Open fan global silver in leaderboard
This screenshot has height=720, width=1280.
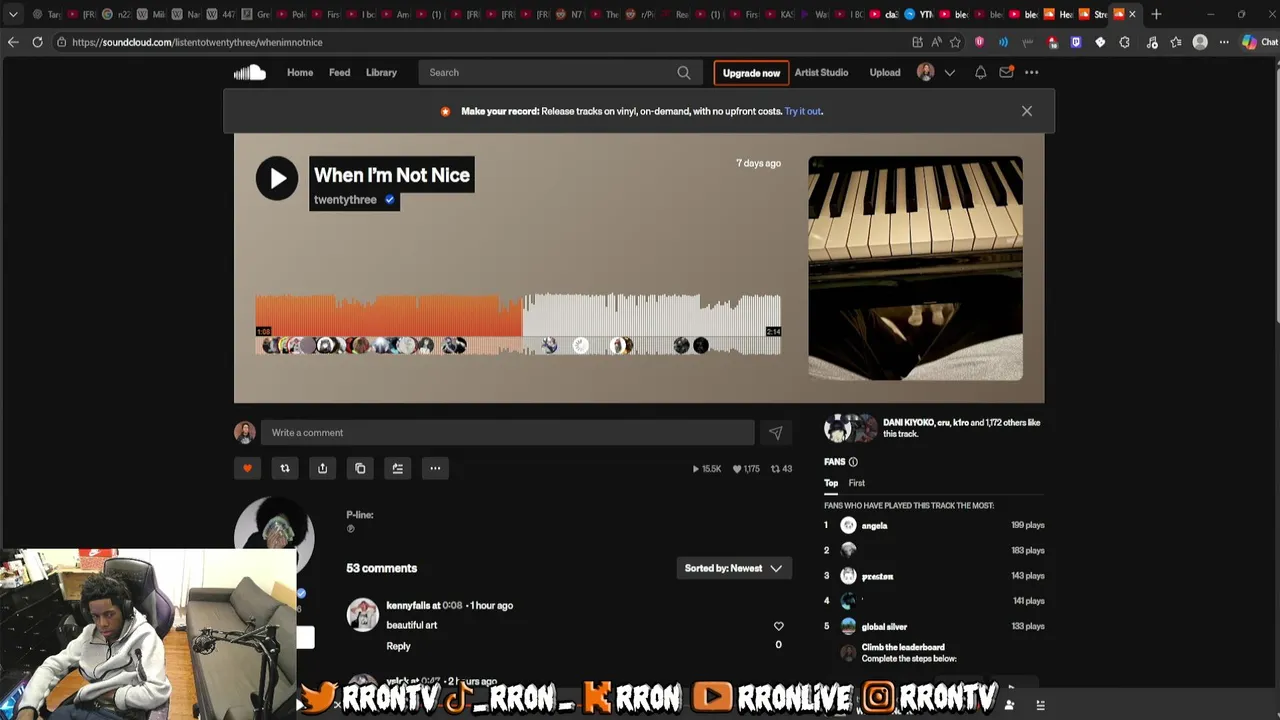884,627
